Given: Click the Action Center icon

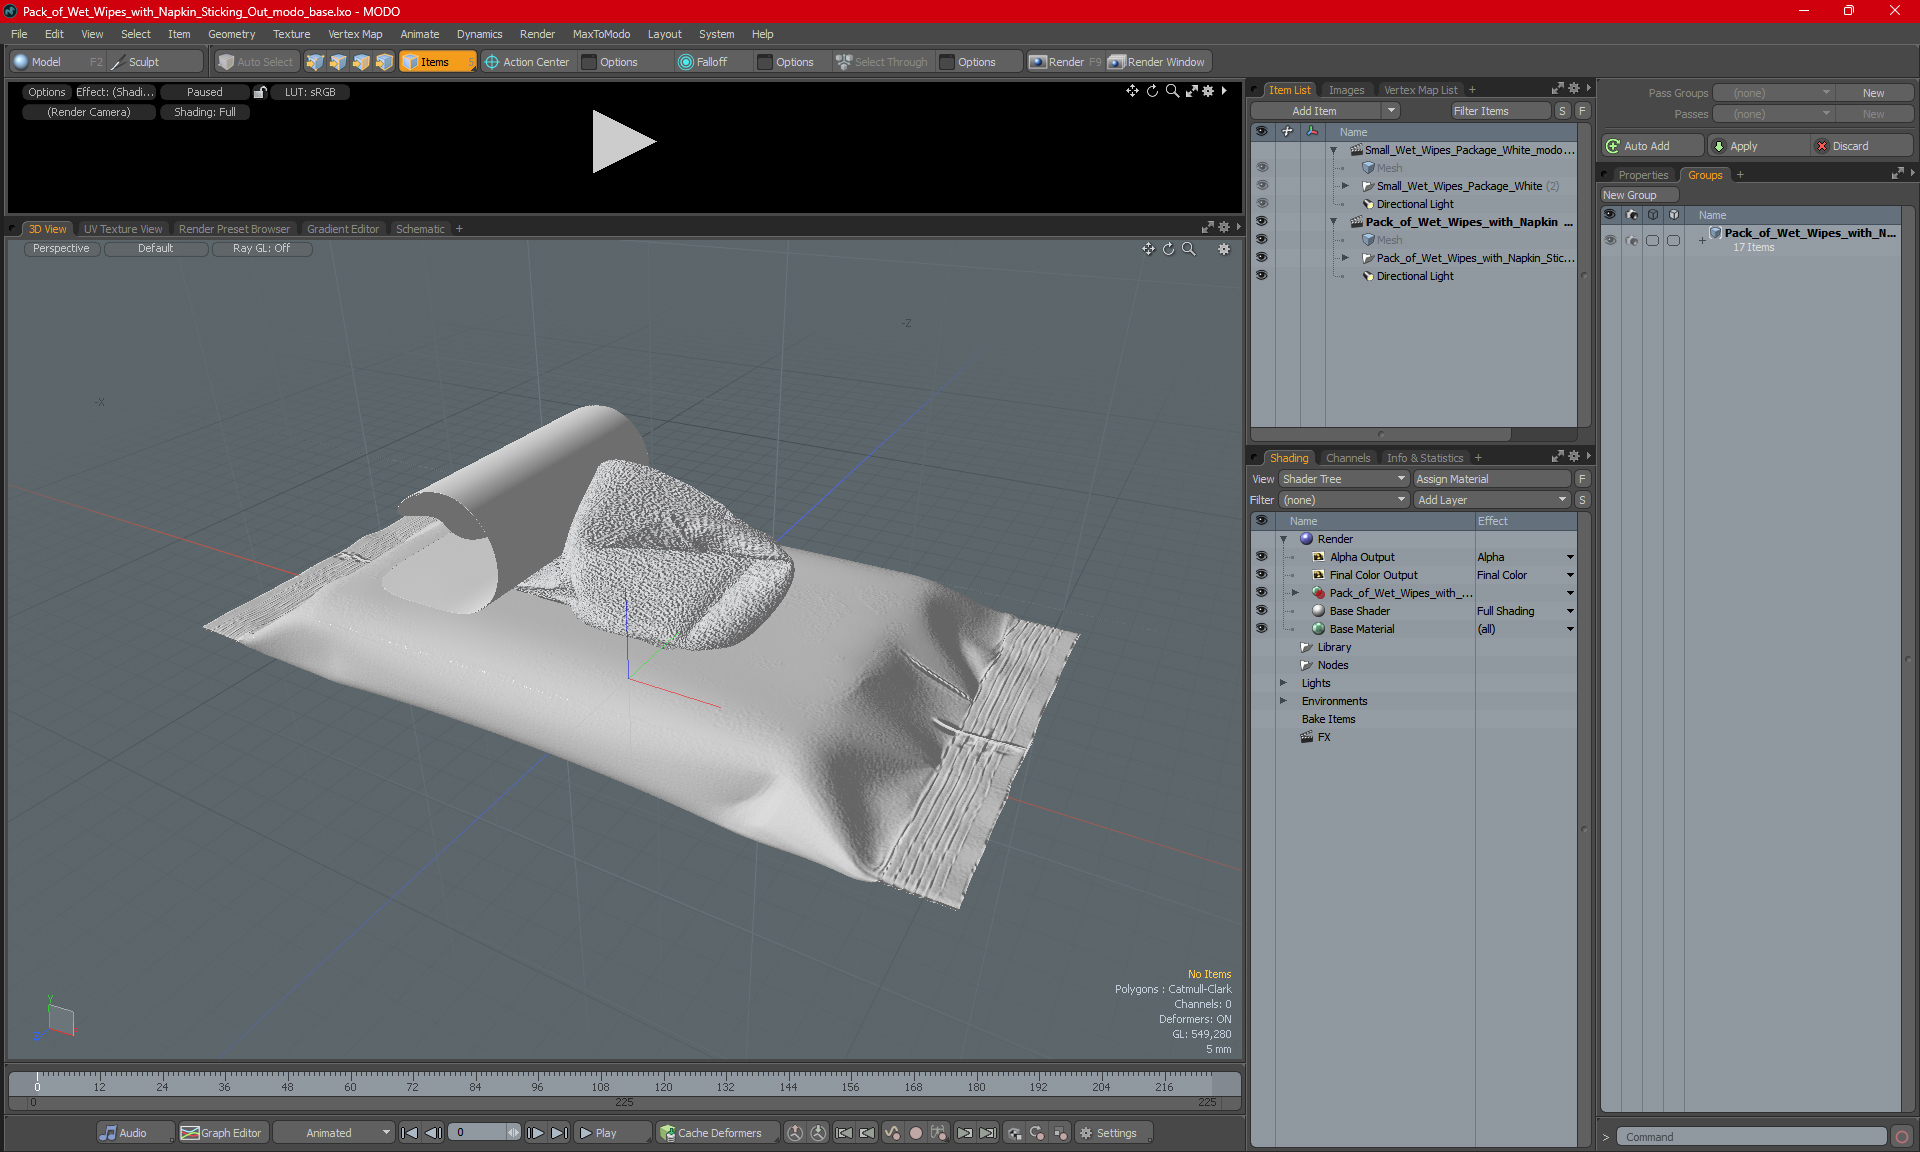Looking at the screenshot, I should [x=492, y=62].
